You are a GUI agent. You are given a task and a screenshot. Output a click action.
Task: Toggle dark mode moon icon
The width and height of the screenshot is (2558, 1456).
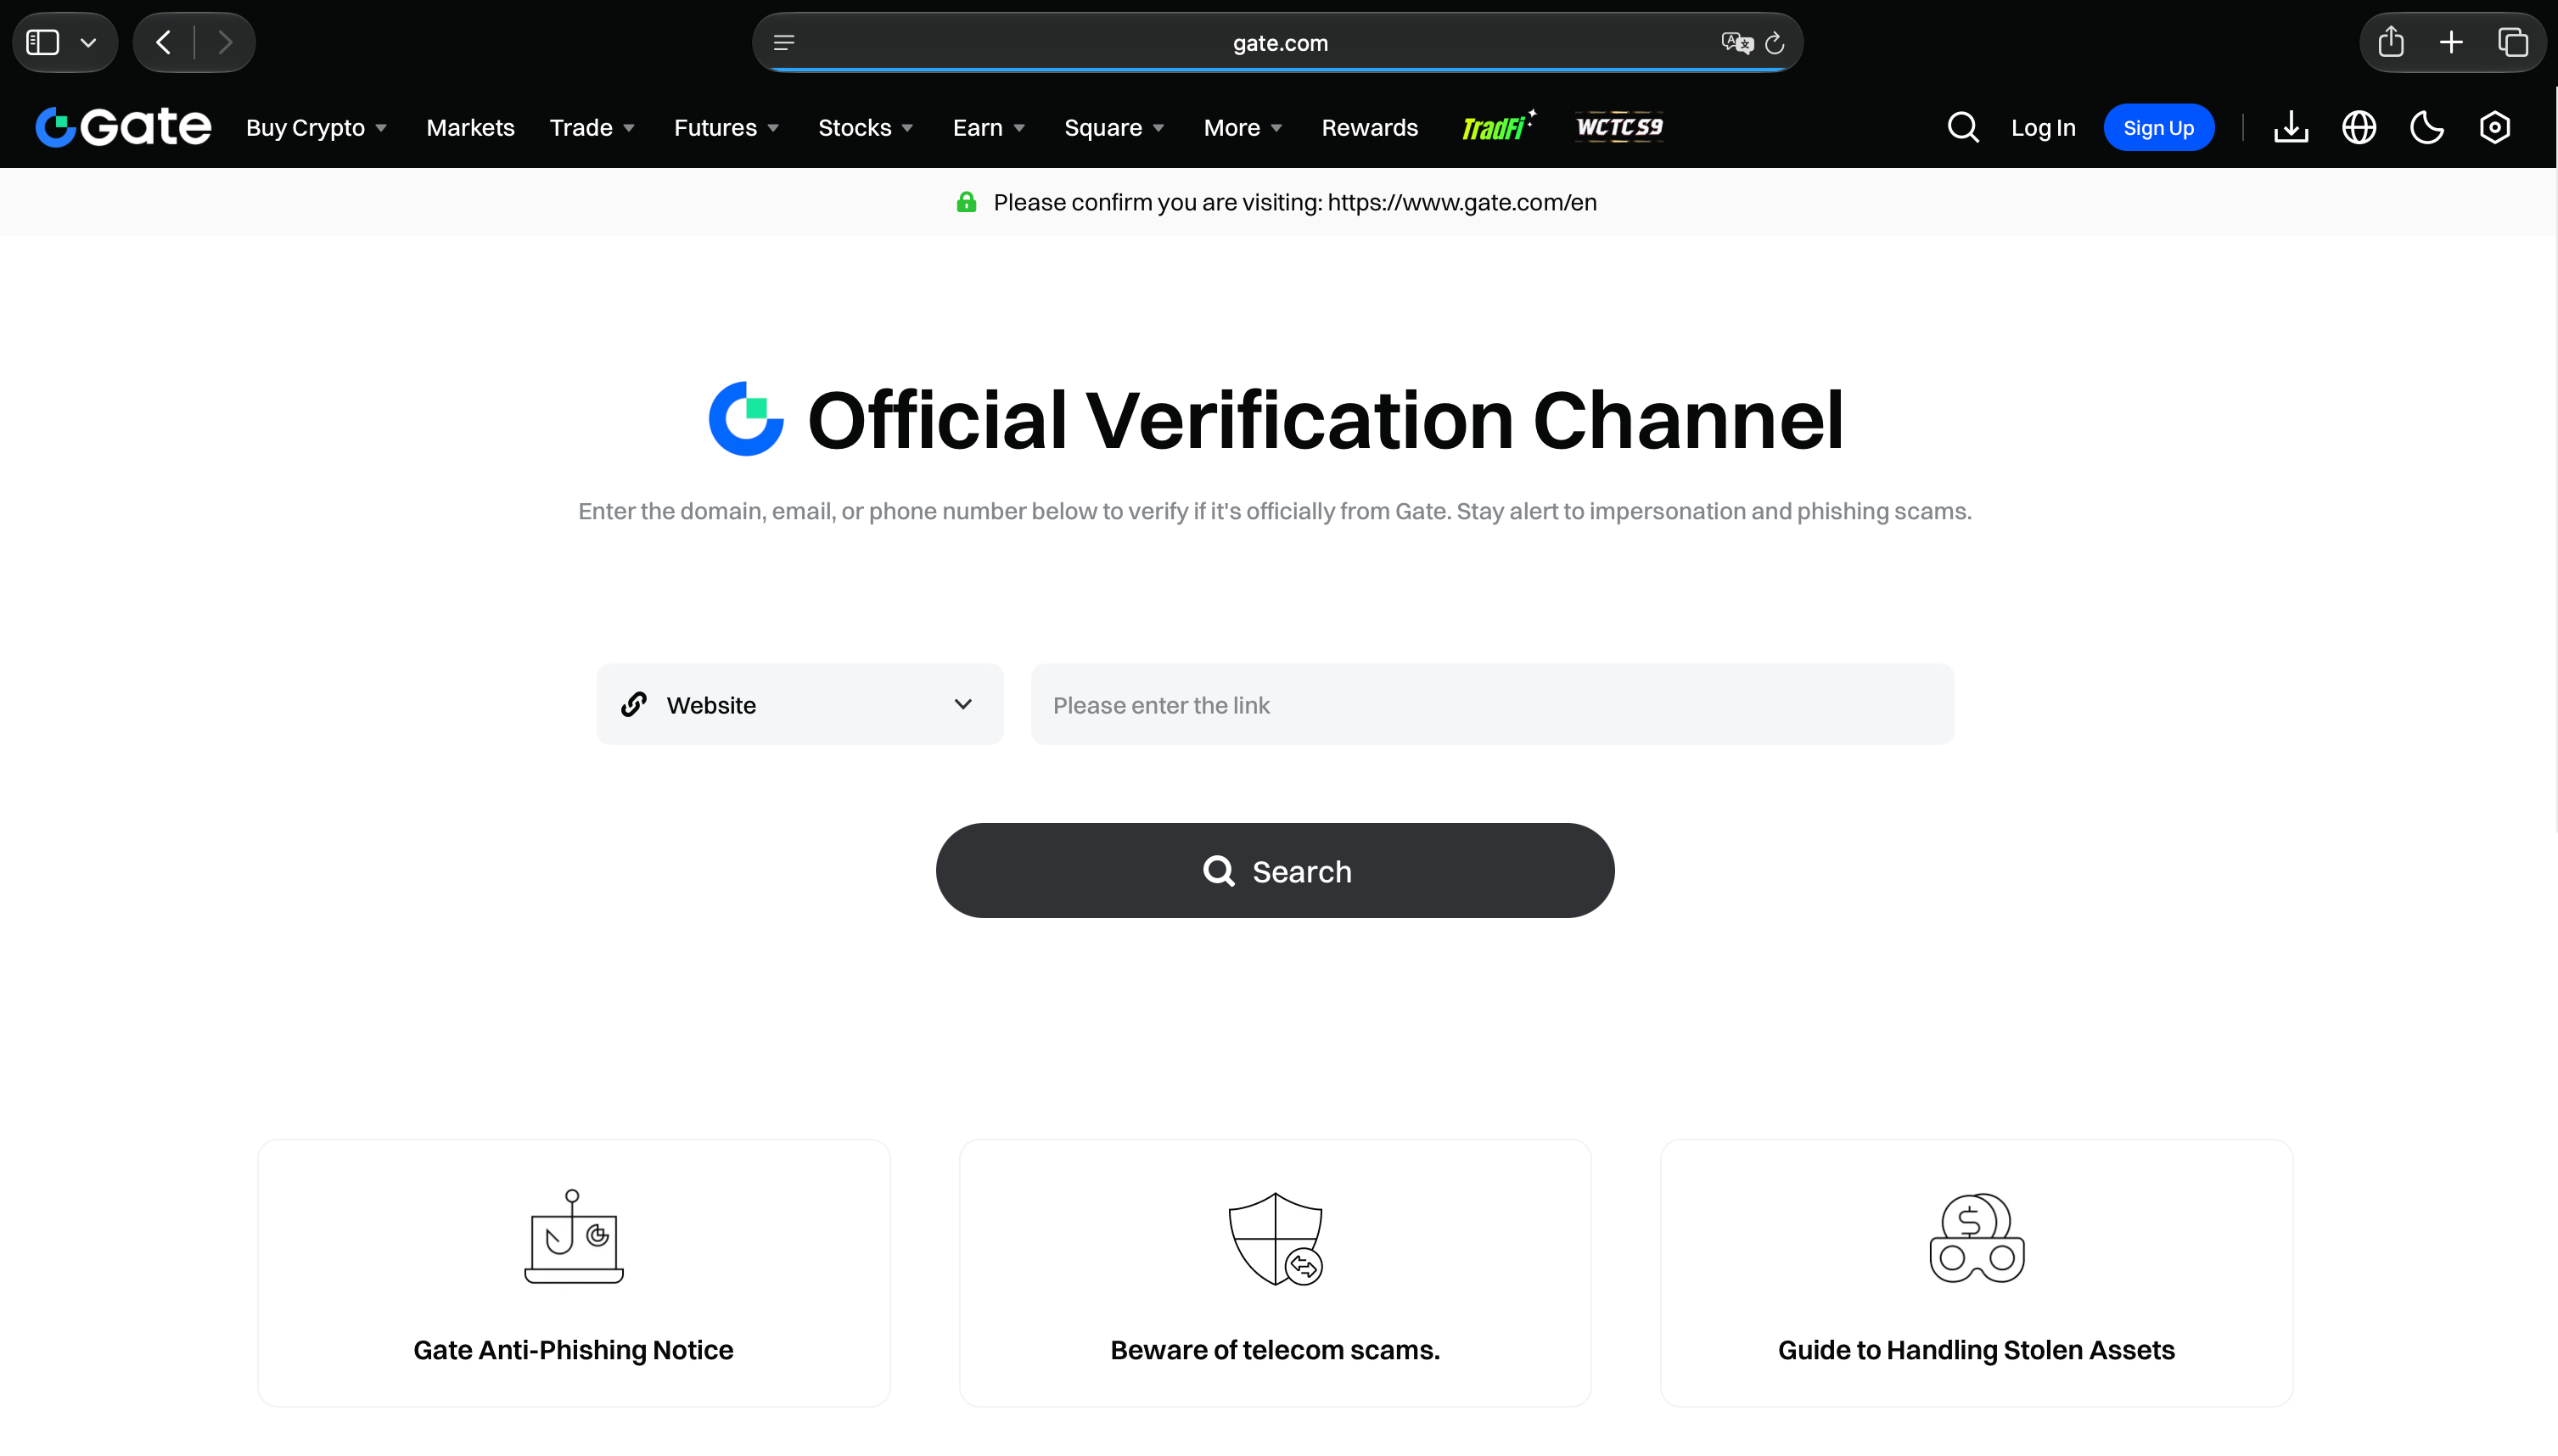(2426, 127)
